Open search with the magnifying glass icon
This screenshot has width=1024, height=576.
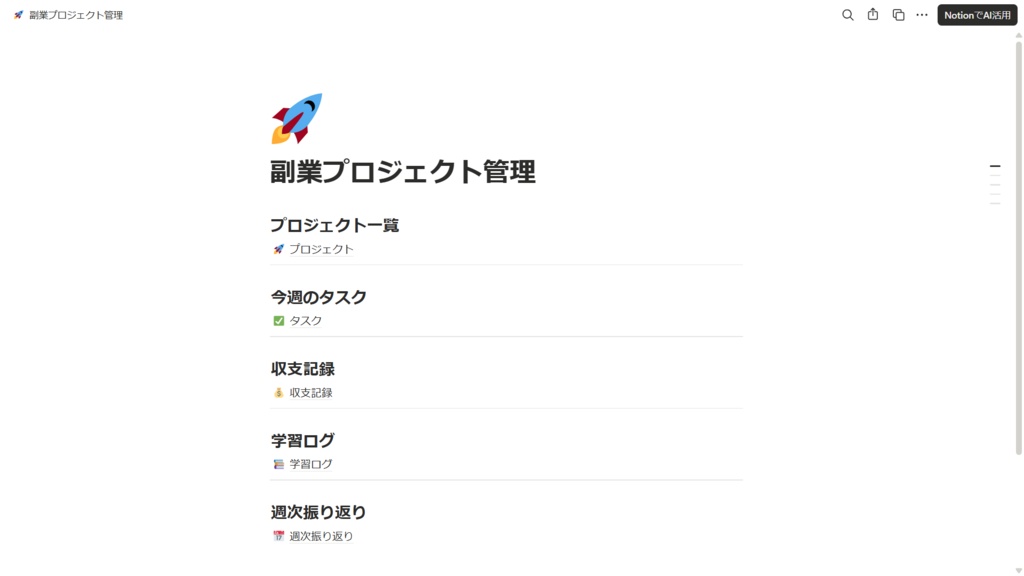click(847, 15)
